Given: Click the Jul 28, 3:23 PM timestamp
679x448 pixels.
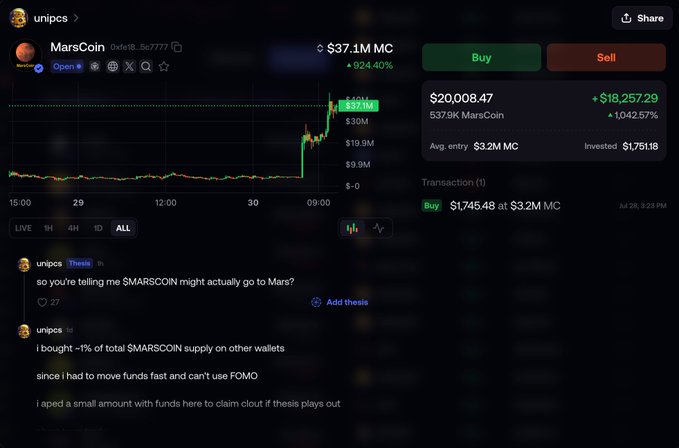Looking at the screenshot, I should click(x=643, y=206).
